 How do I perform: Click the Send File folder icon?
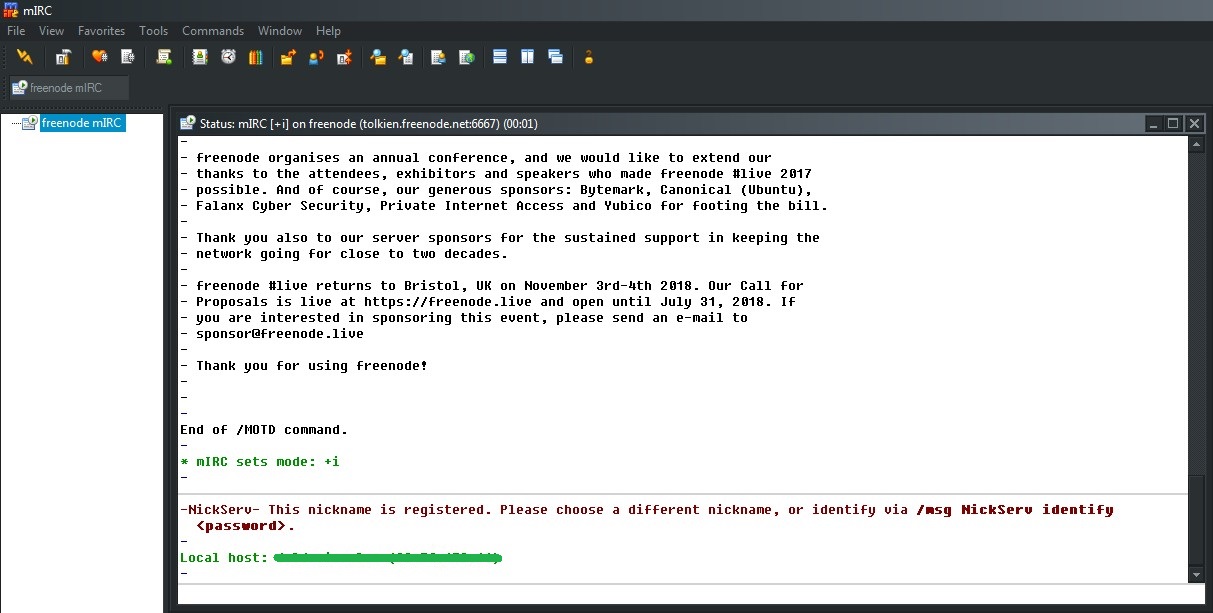288,57
